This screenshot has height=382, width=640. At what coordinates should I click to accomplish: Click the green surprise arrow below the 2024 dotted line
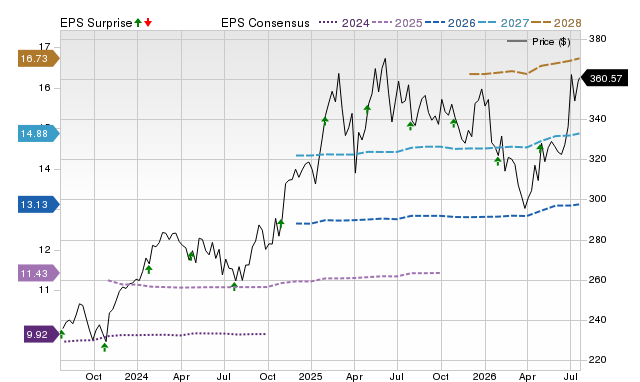coord(105,347)
